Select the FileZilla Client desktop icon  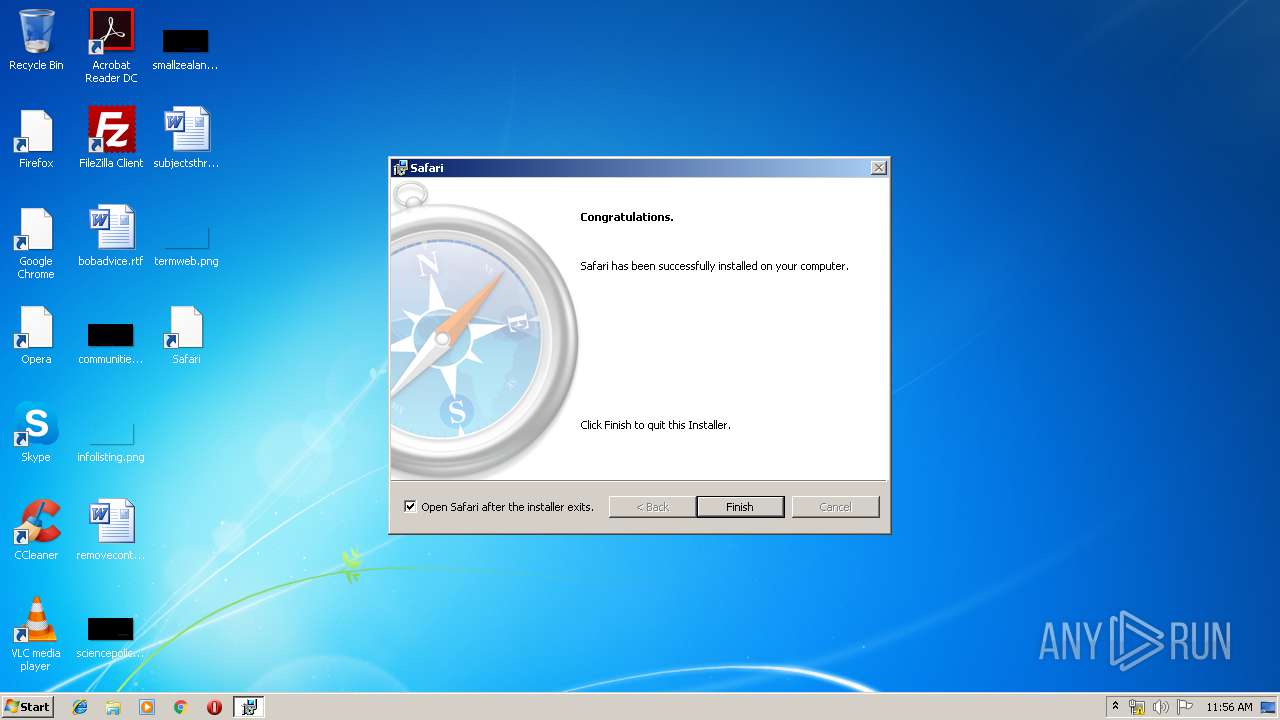tap(111, 138)
